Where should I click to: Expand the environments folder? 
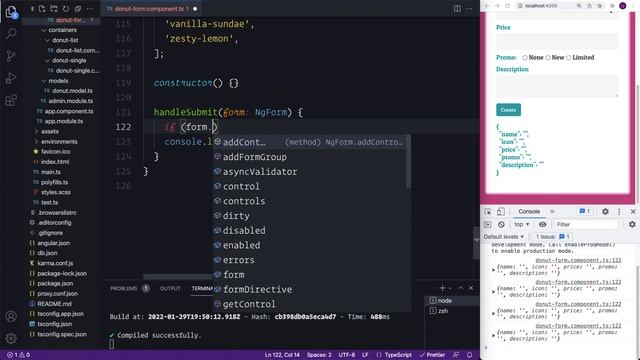36,142
